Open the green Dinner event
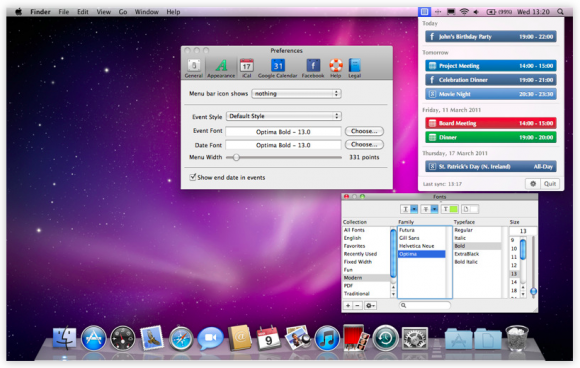Screen dimensions: 580x368 pos(491,137)
